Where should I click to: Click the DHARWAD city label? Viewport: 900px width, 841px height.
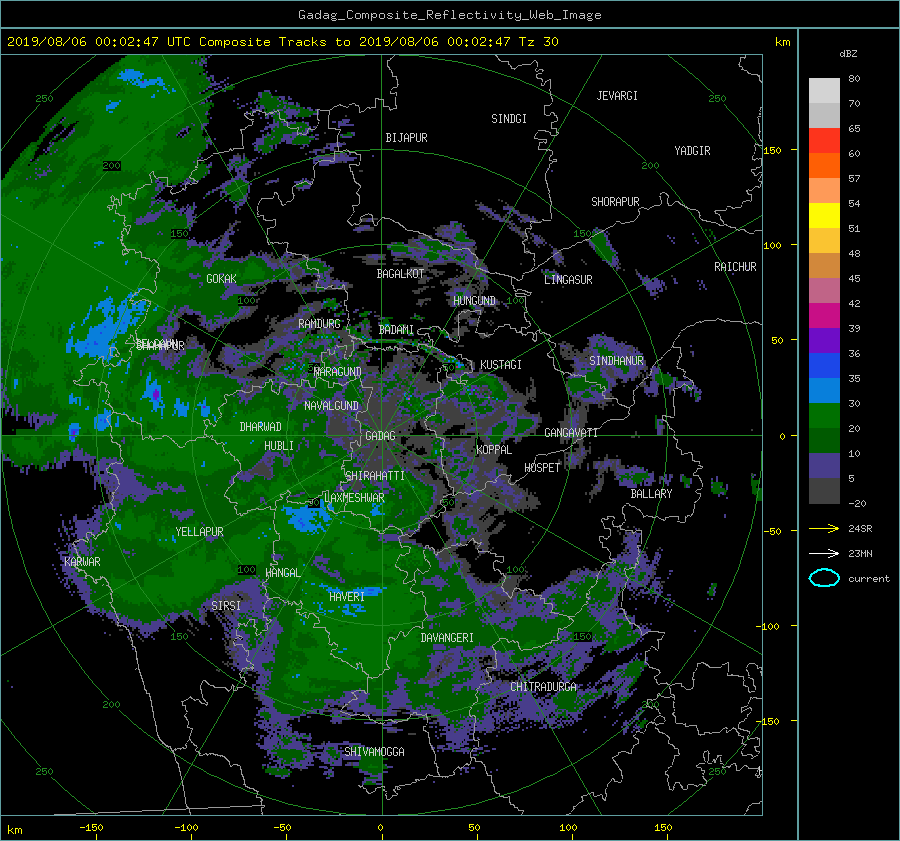[x=261, y=427]
